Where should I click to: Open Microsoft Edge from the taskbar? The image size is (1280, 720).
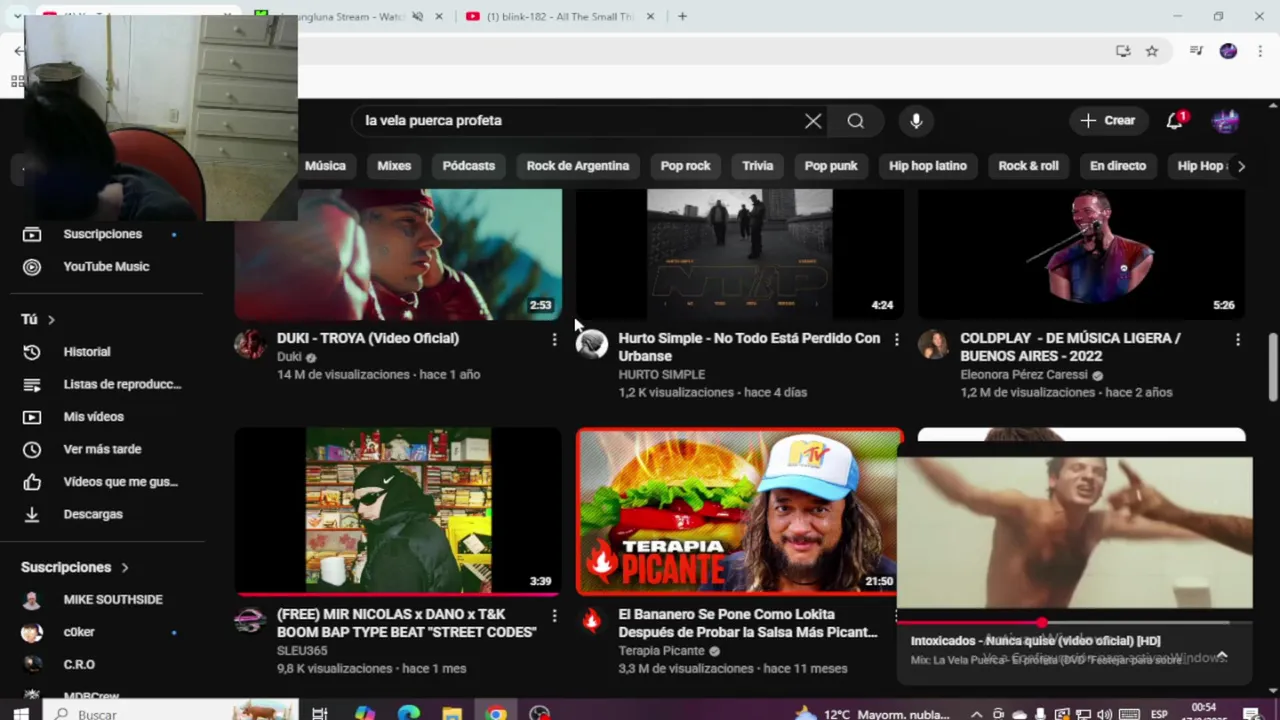(x=409, y=714)
